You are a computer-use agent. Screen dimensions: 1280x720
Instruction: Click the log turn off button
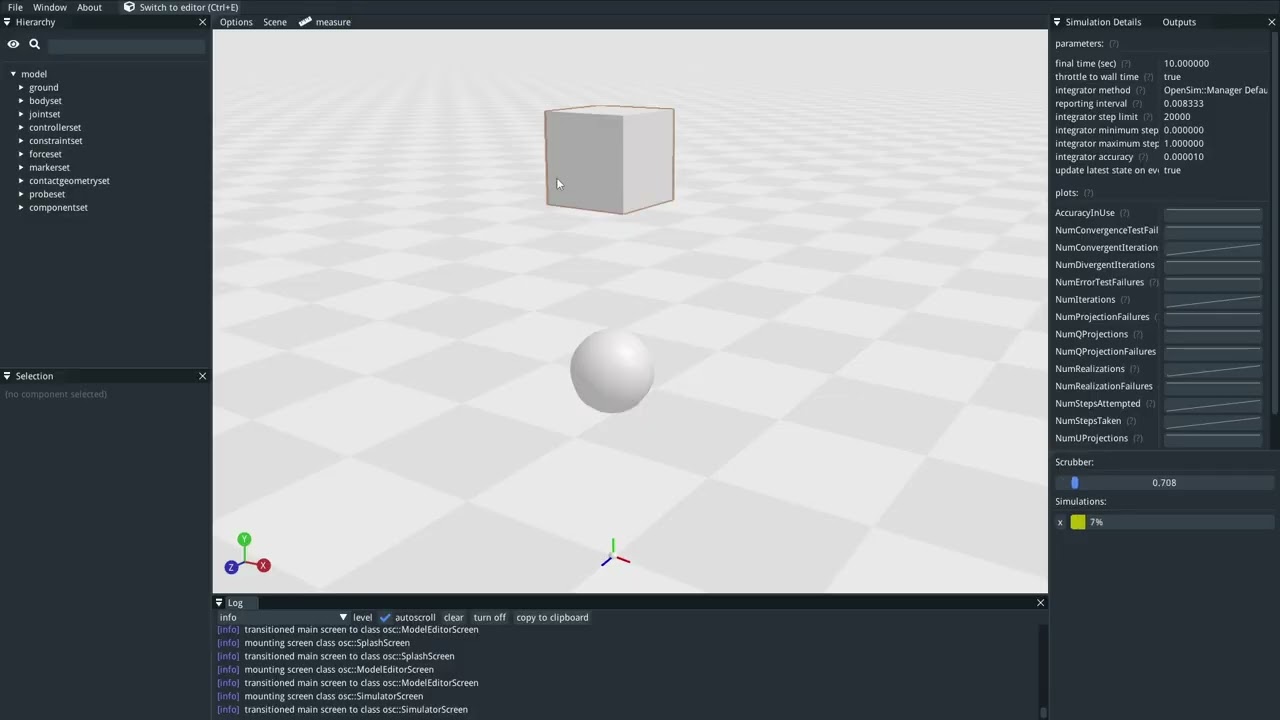(x=490, y=618)
